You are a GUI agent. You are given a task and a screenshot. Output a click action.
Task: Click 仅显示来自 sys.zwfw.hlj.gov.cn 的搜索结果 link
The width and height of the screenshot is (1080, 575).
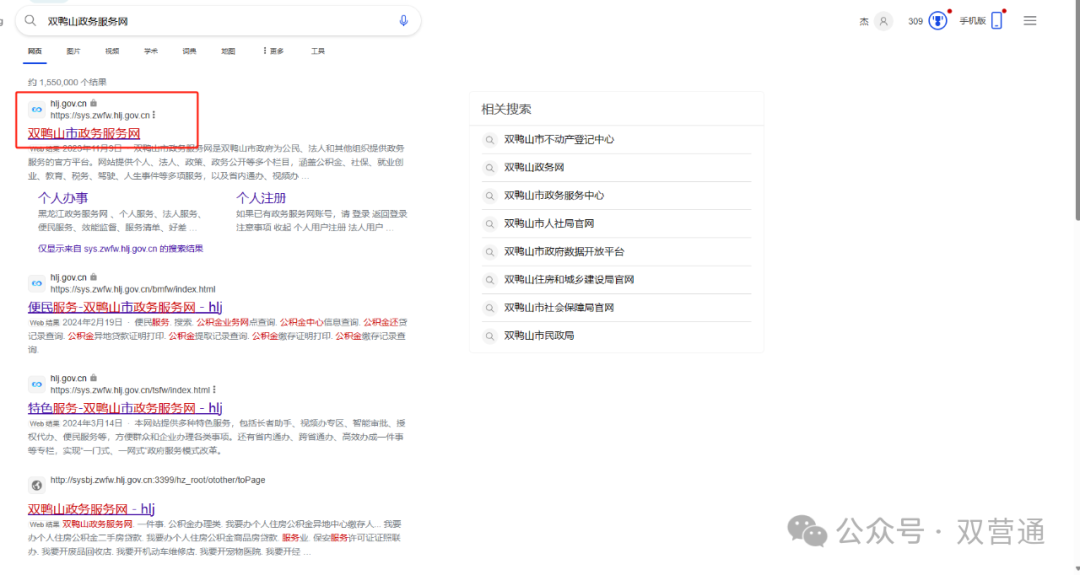pyautogui.click(x=121, y=249)
